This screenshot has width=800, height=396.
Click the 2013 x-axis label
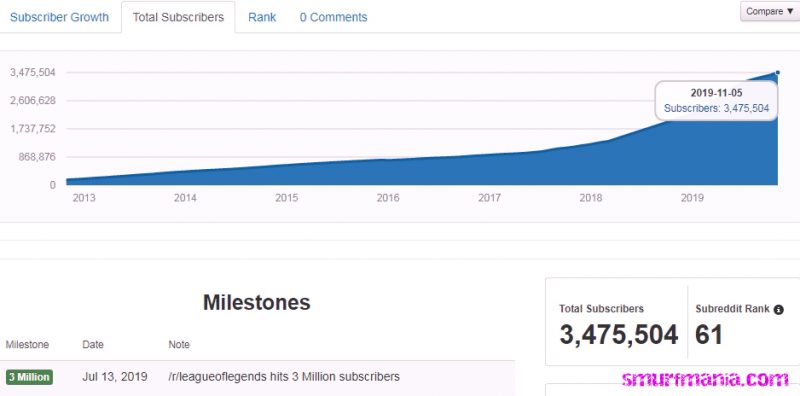click(84, 198)
